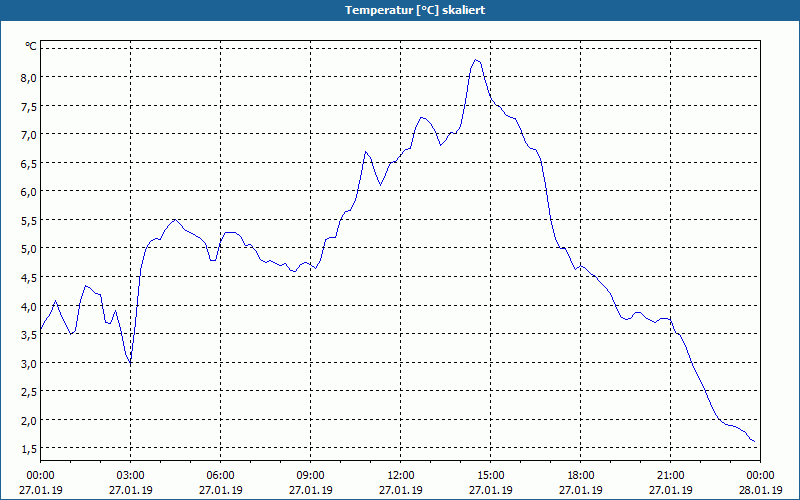Click the chart title 'Temperatur [°C] skaliert'
800x500 pixels.
[415, 10]
